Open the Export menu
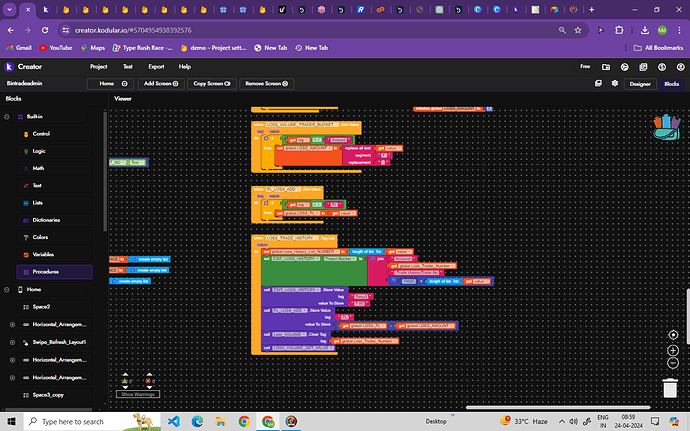The image size is (690, 431). click(156, 66)
